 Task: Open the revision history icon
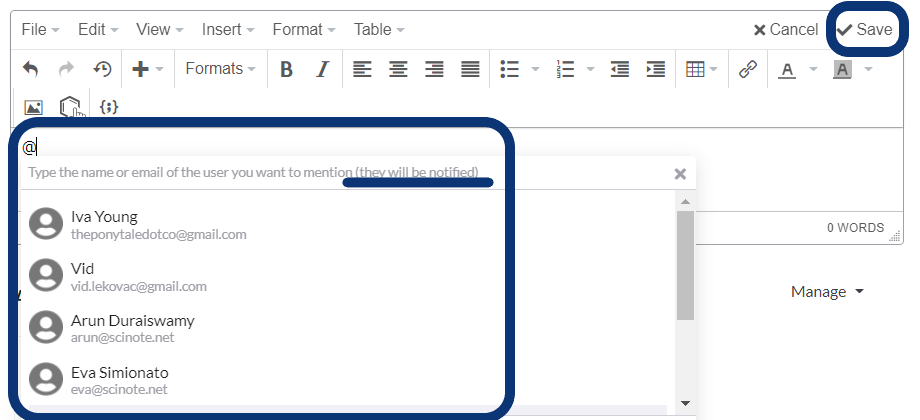(102, 69)
